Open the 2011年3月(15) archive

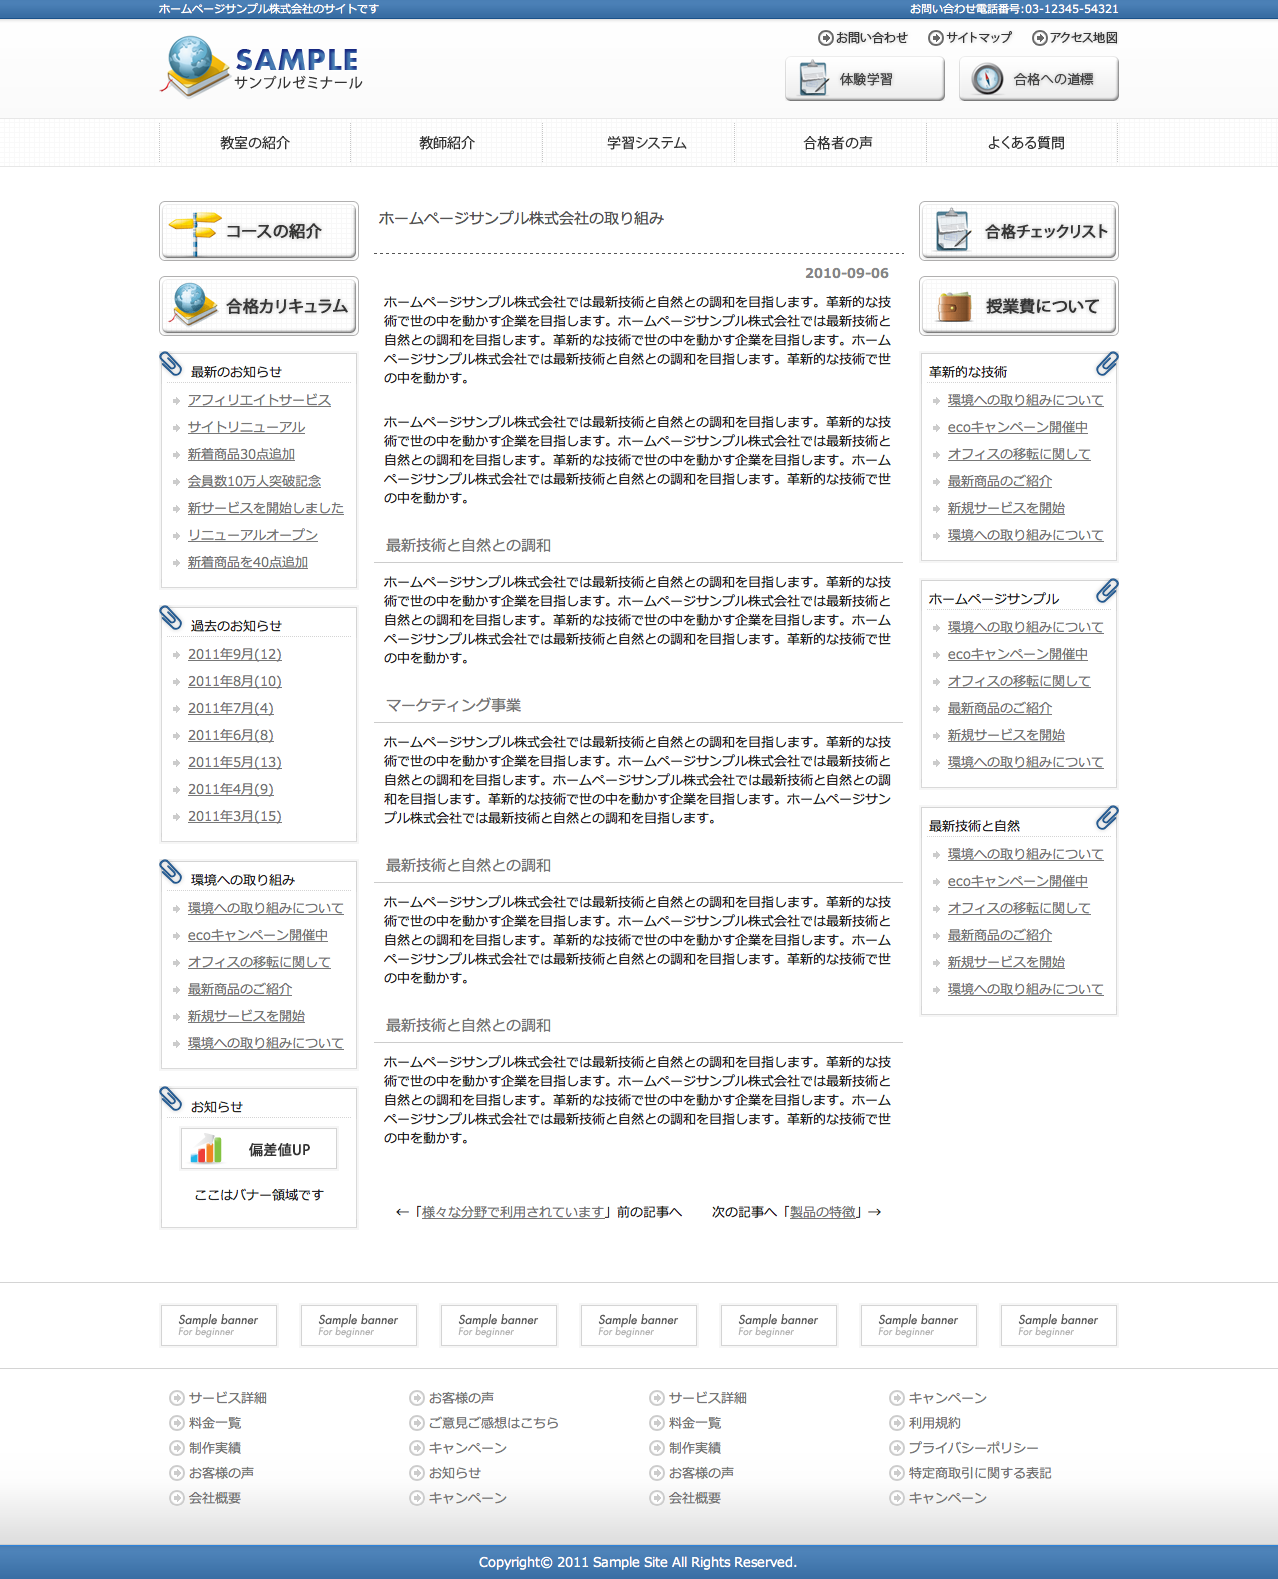coord(235,816)
